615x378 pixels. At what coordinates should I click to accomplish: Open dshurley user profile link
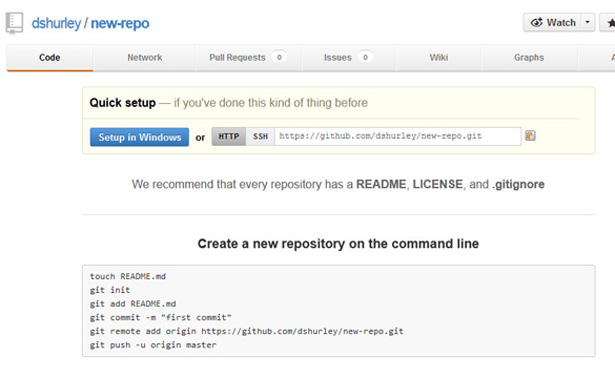point(56,24)
